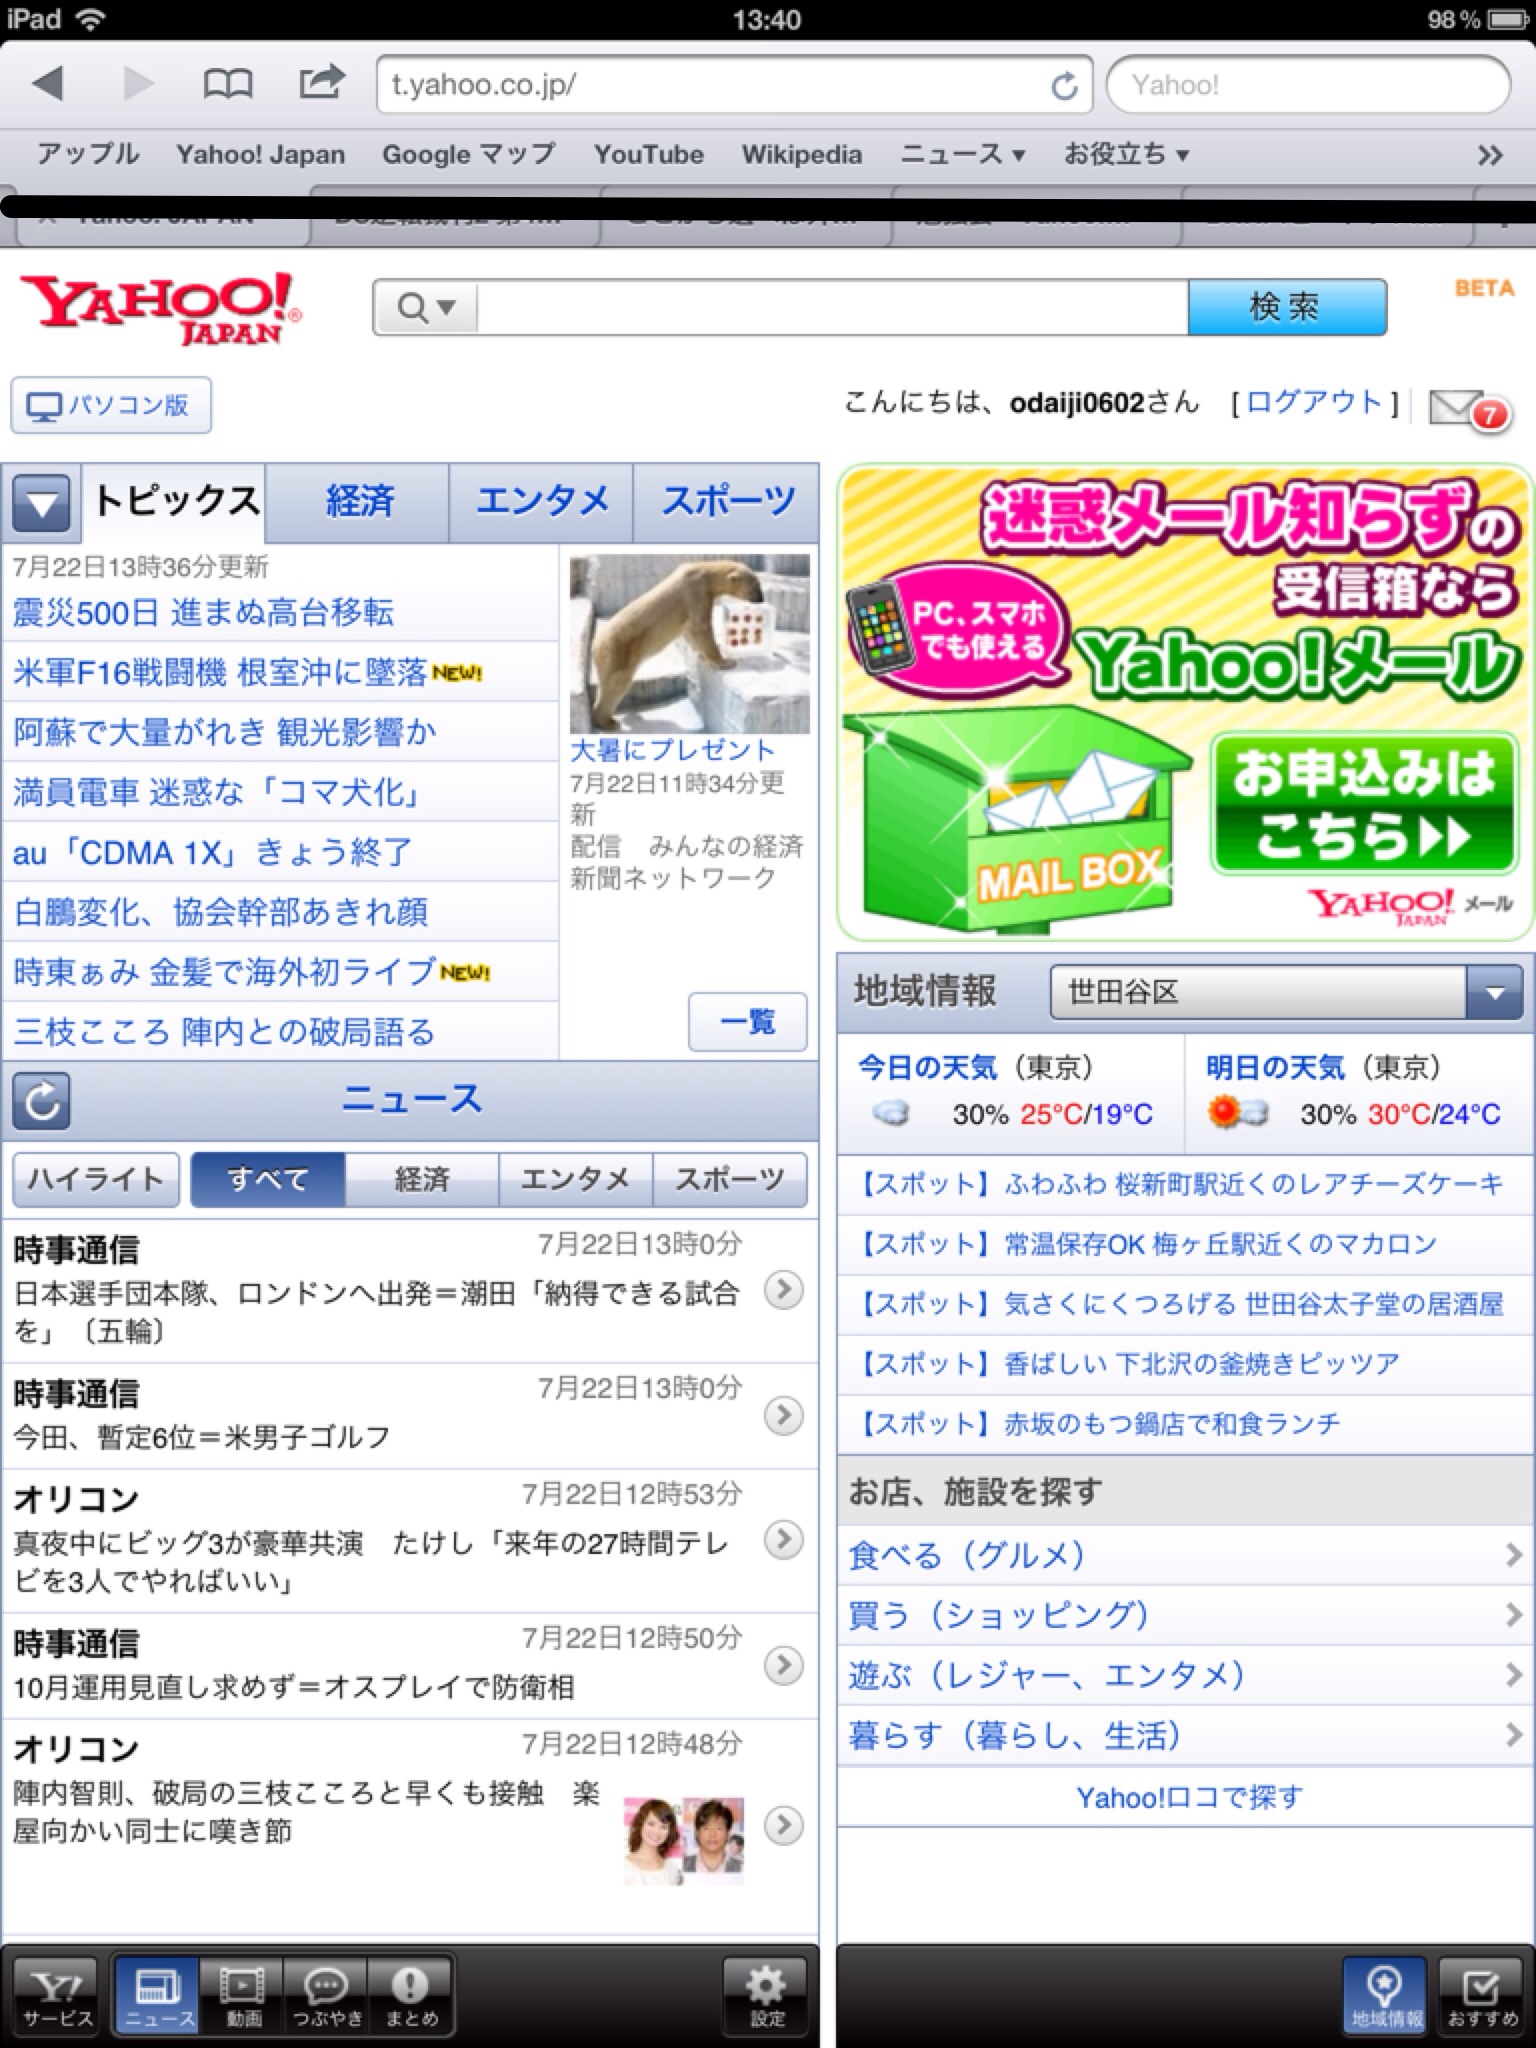Focus the Yahoo! JAPAN search field
This screenshot has height=2048, width=1536.
coord(832,307)
